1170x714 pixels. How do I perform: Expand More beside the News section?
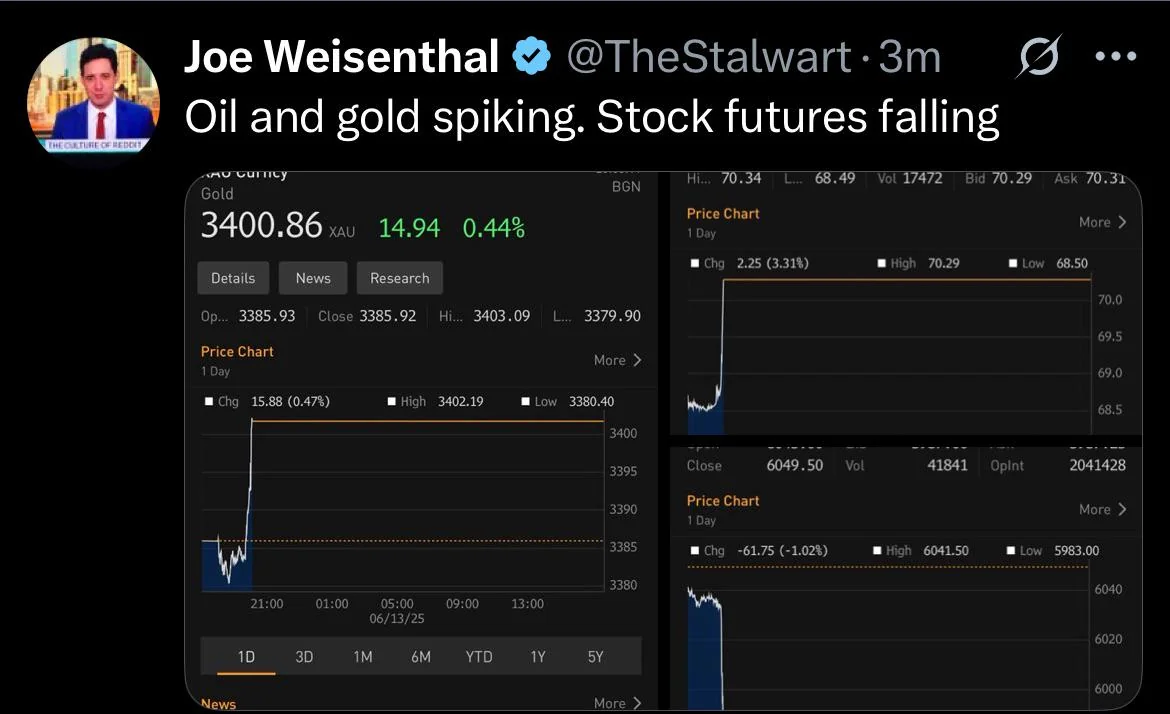pos(618,703)
